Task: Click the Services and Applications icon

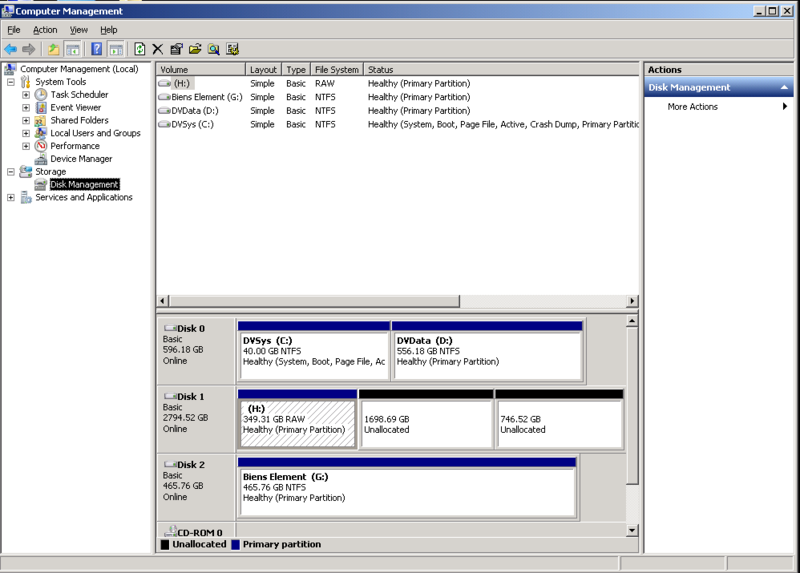Action: coord(26,197)
